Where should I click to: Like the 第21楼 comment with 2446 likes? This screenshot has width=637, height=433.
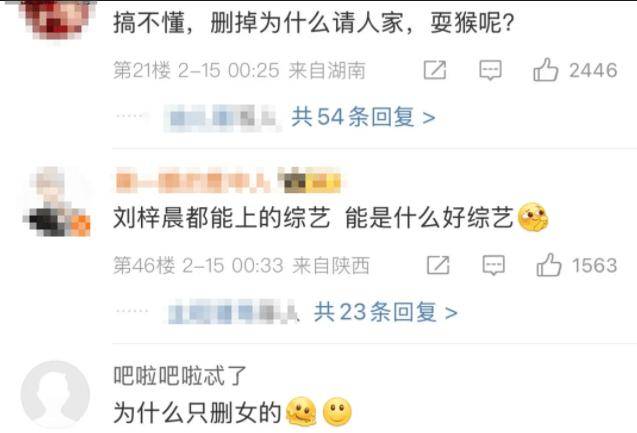tap(546, 69)
